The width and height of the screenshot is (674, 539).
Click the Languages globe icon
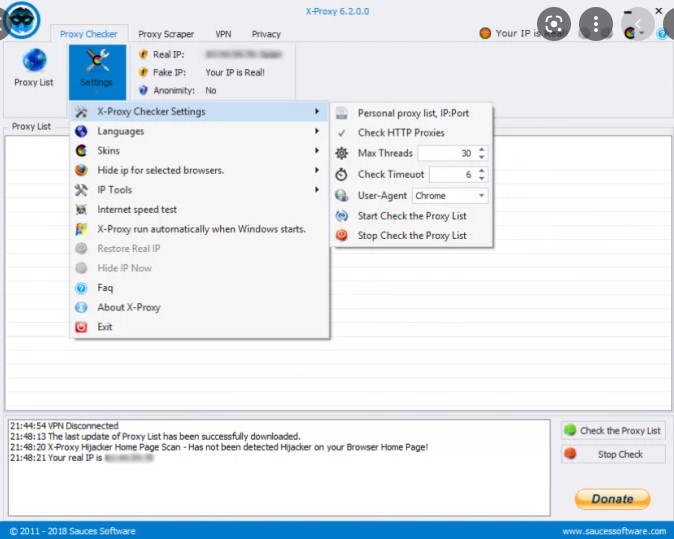point(81,131)
